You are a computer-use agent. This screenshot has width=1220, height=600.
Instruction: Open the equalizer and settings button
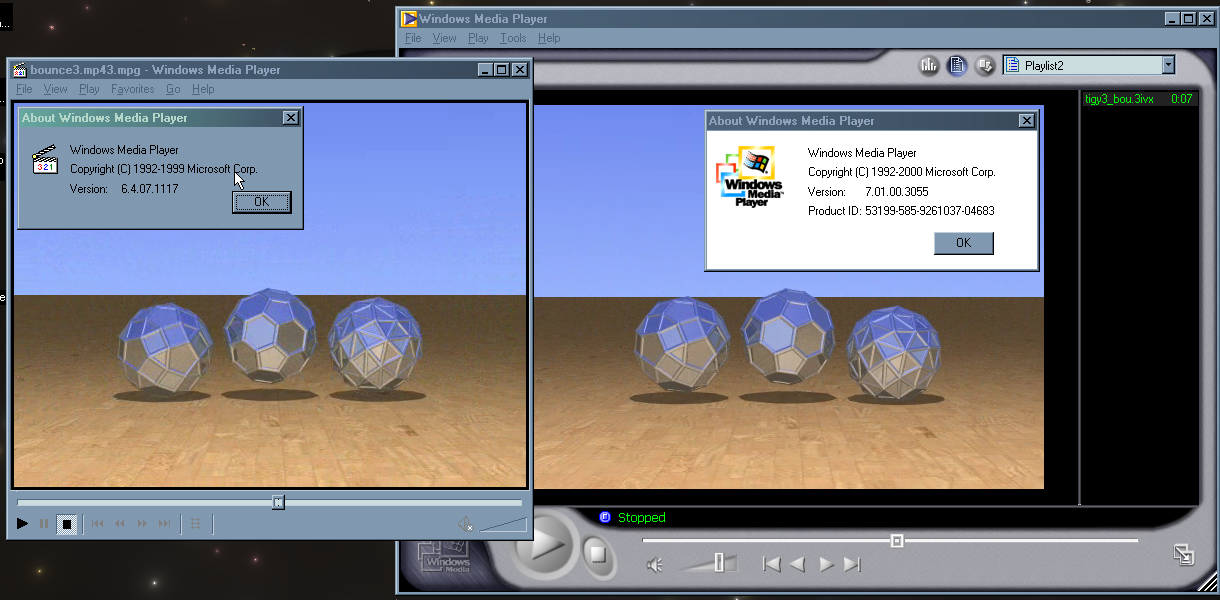pyautogui.click(x=929, y=66)
